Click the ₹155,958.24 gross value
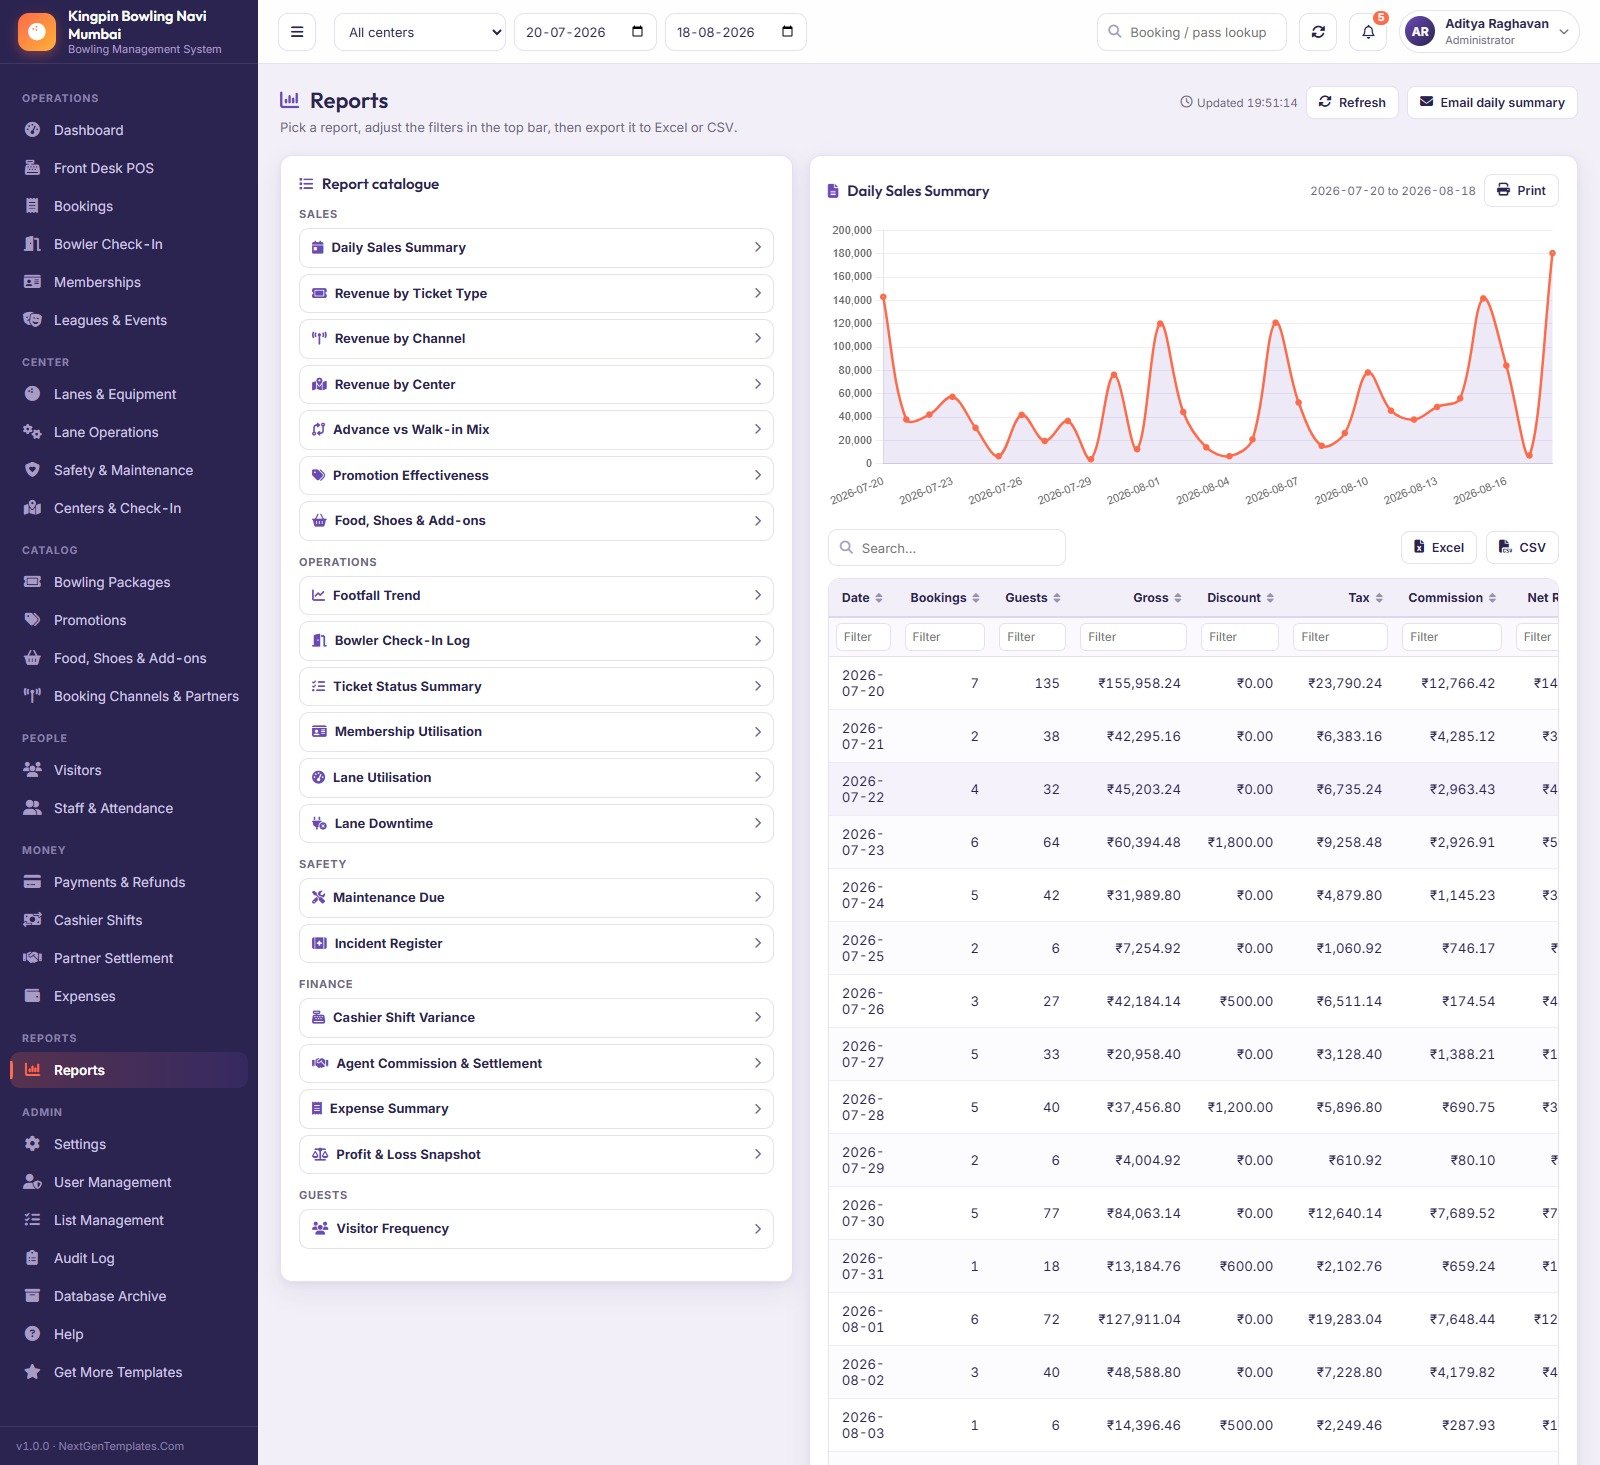The width and height of the screenshot is (1600, 1465). (1139, 683)
